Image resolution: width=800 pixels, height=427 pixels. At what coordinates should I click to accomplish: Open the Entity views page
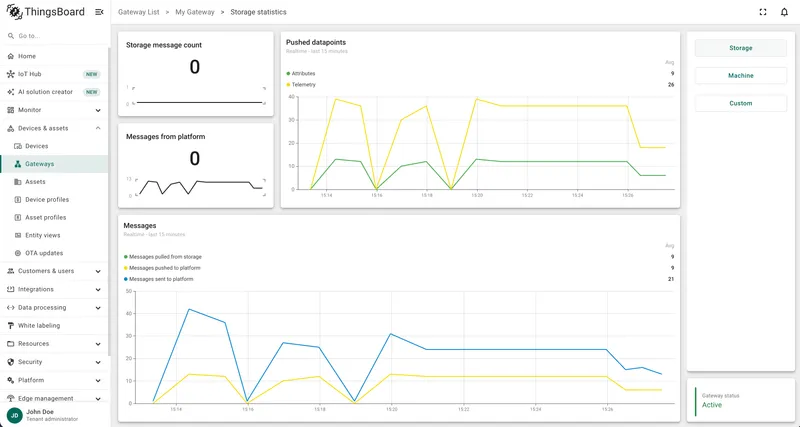click(x=54, y=236)
